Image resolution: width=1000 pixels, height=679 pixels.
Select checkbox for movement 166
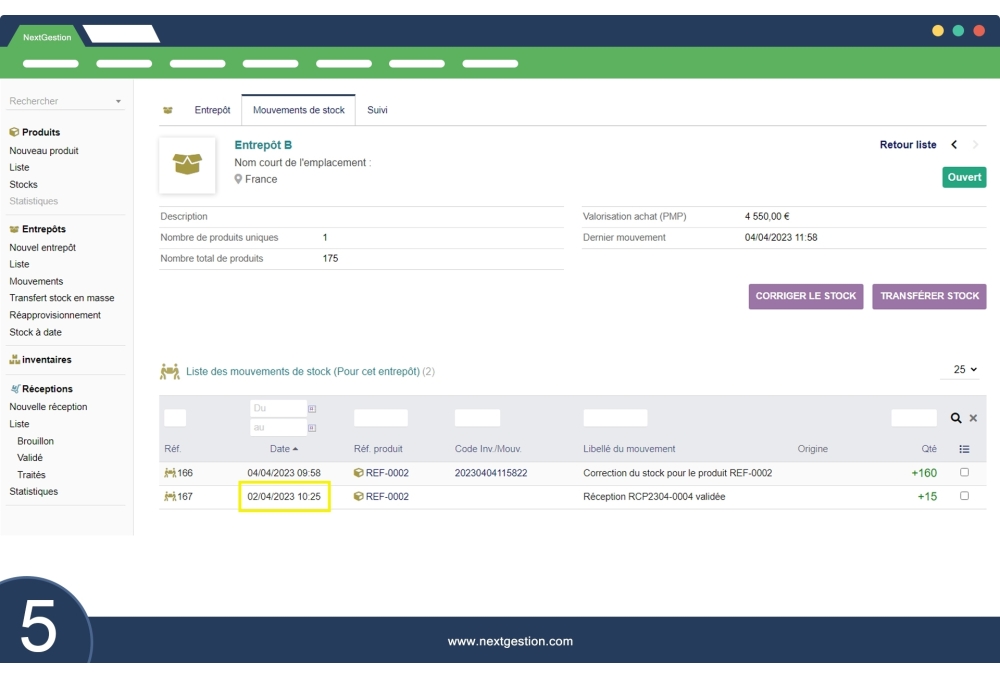tap(964, 472)
